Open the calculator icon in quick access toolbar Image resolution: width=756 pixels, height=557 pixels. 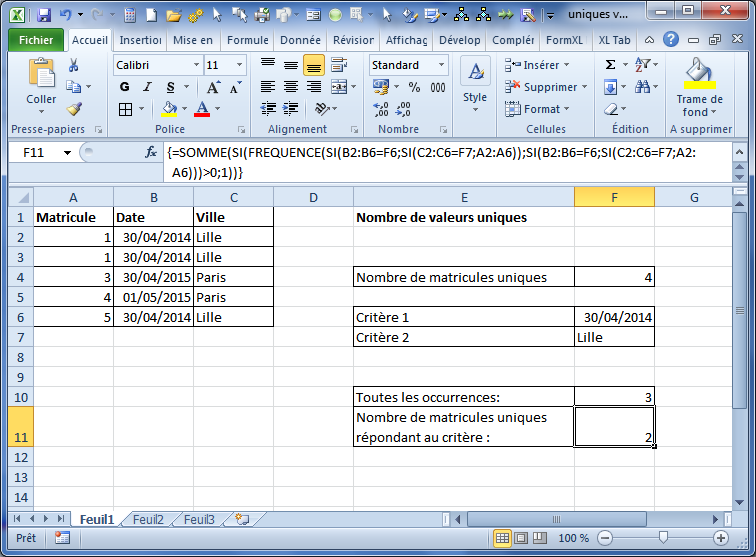point(130,15)
